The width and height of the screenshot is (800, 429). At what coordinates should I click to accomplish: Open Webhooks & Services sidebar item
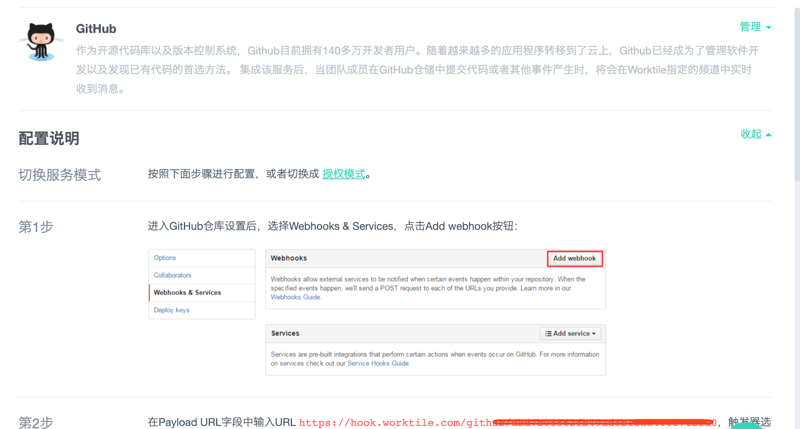pos(187,293)
